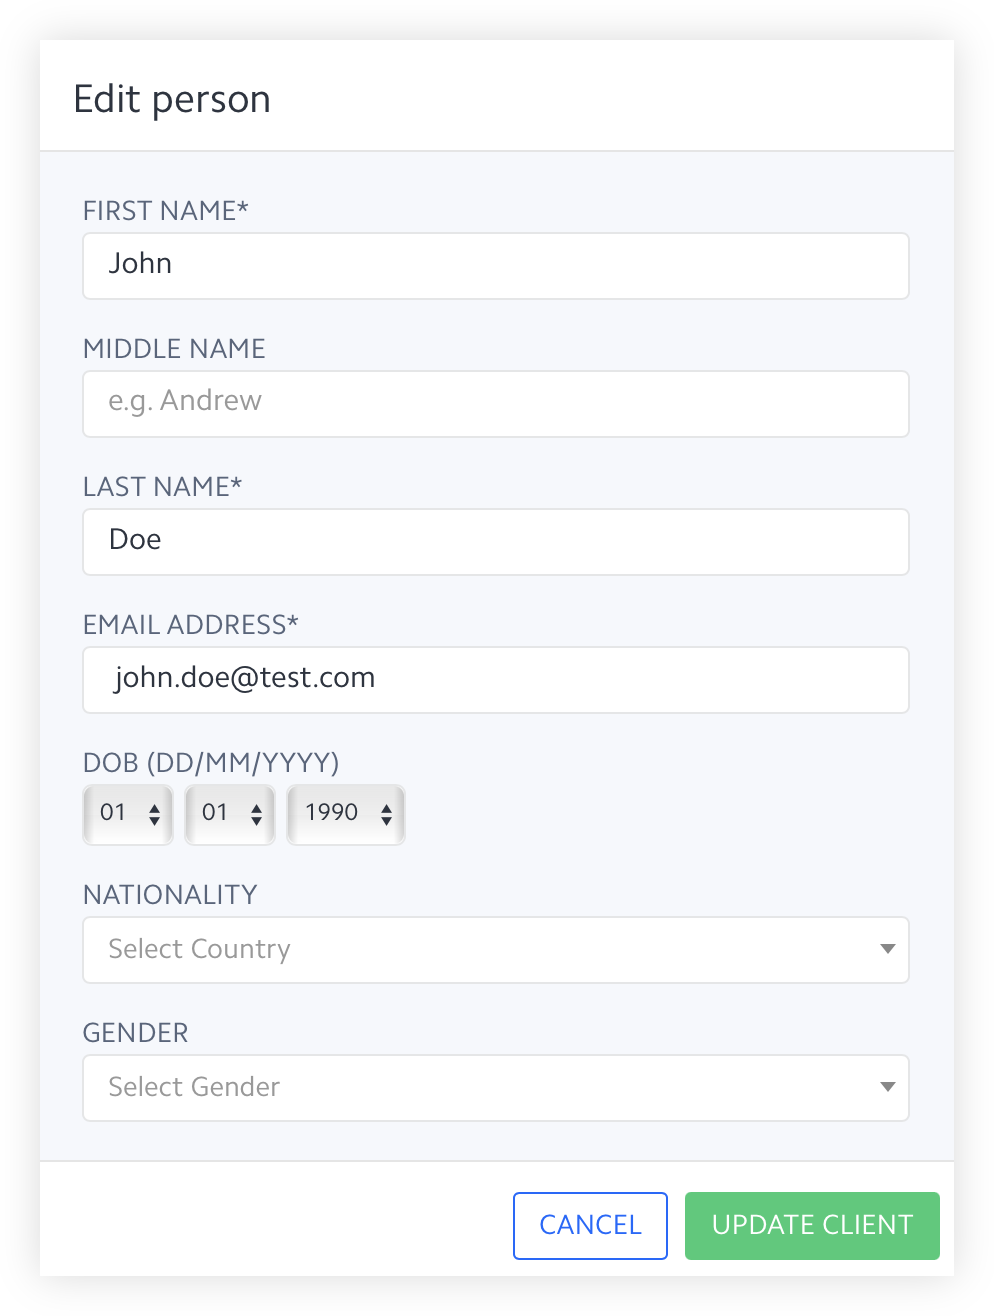This screenshot has height=1316, width=994.
Task: Click the up-down arrows on month selector
Action: (x=256, y=814)
